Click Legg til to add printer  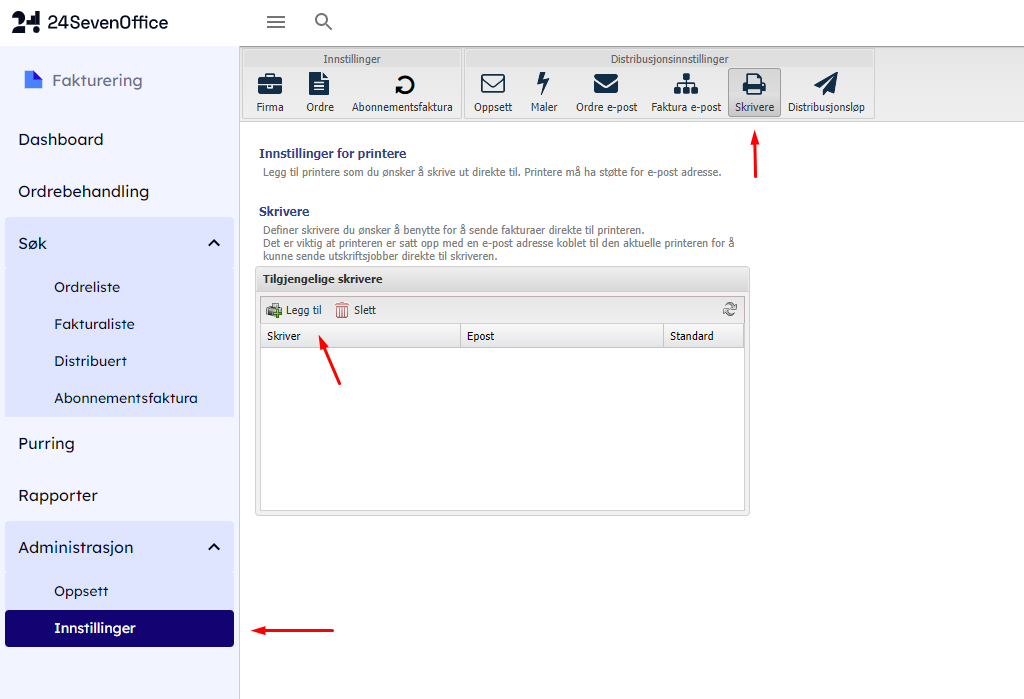point(294,310)
